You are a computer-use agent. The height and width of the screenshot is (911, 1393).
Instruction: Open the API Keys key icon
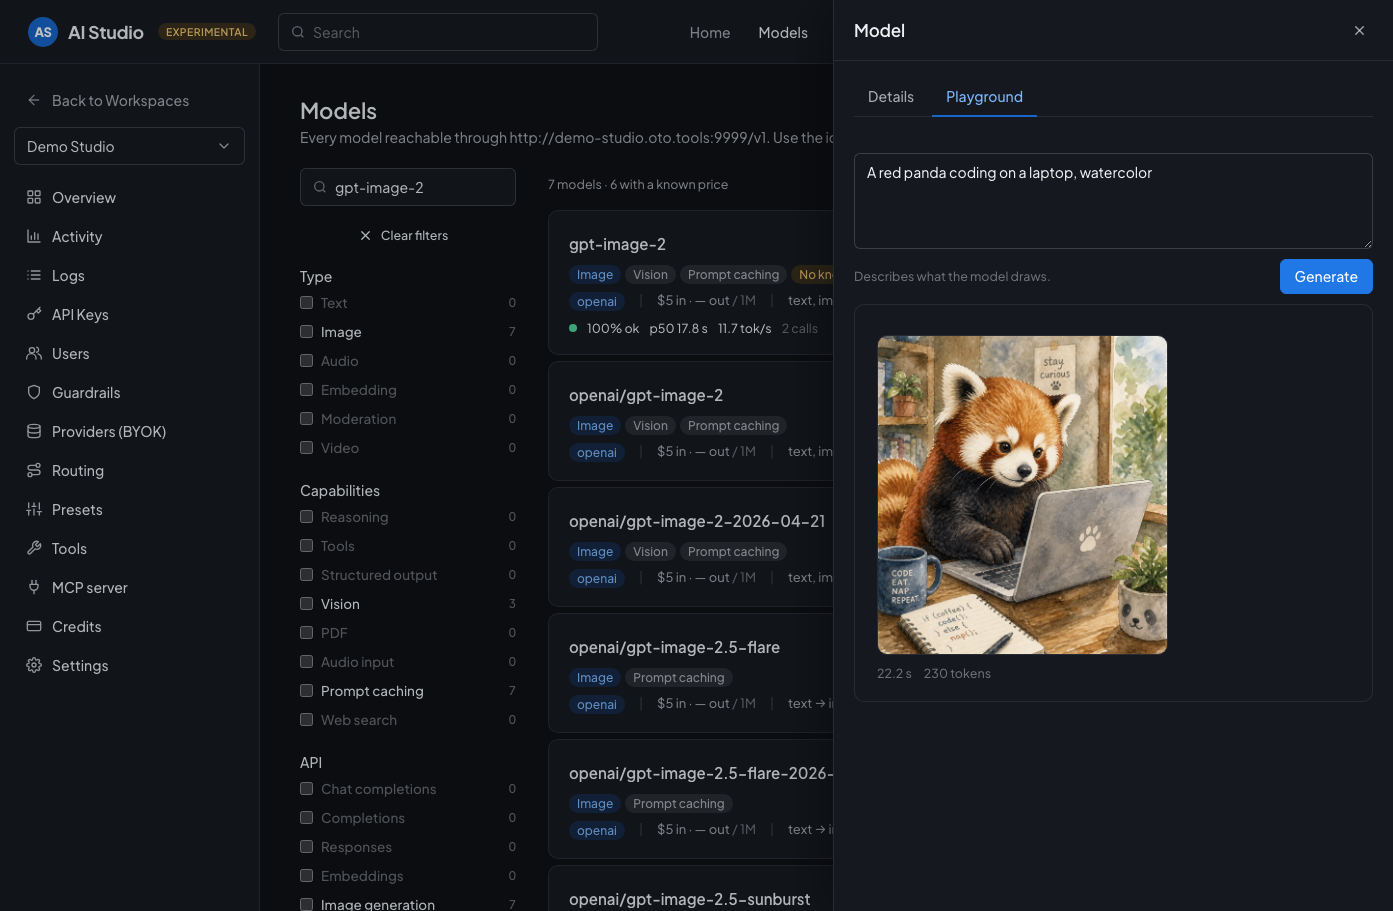tap(34, 314)
